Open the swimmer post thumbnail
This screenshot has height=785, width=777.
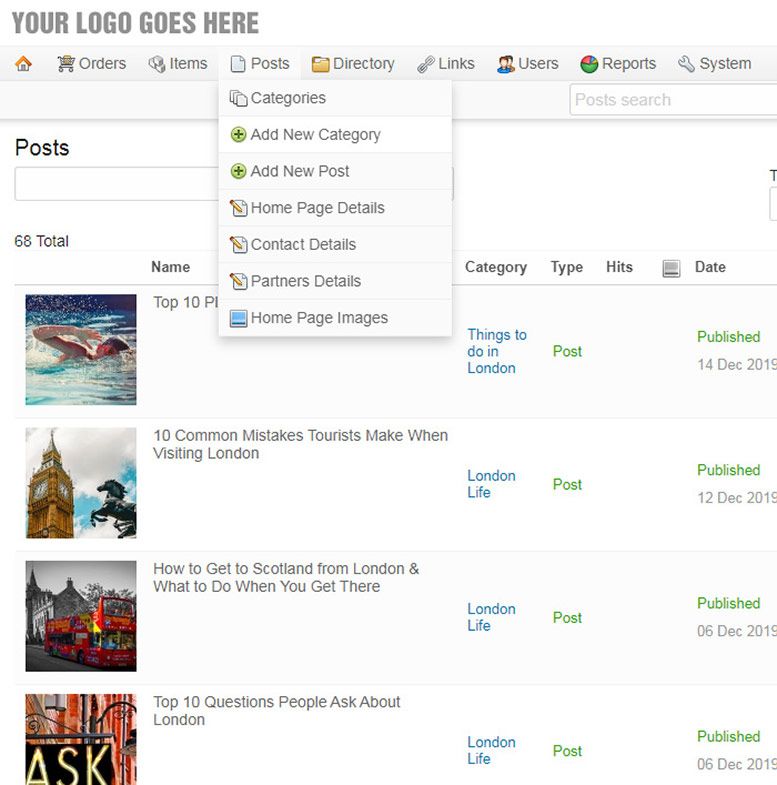[x=81, y=349]
